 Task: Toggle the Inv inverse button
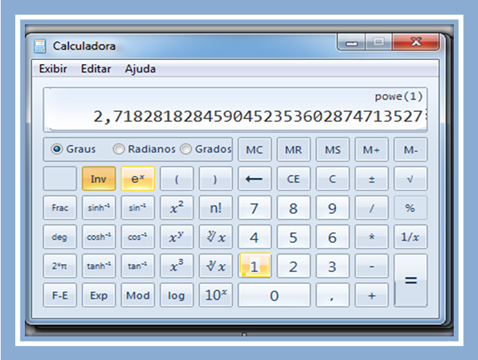[99, 179]
